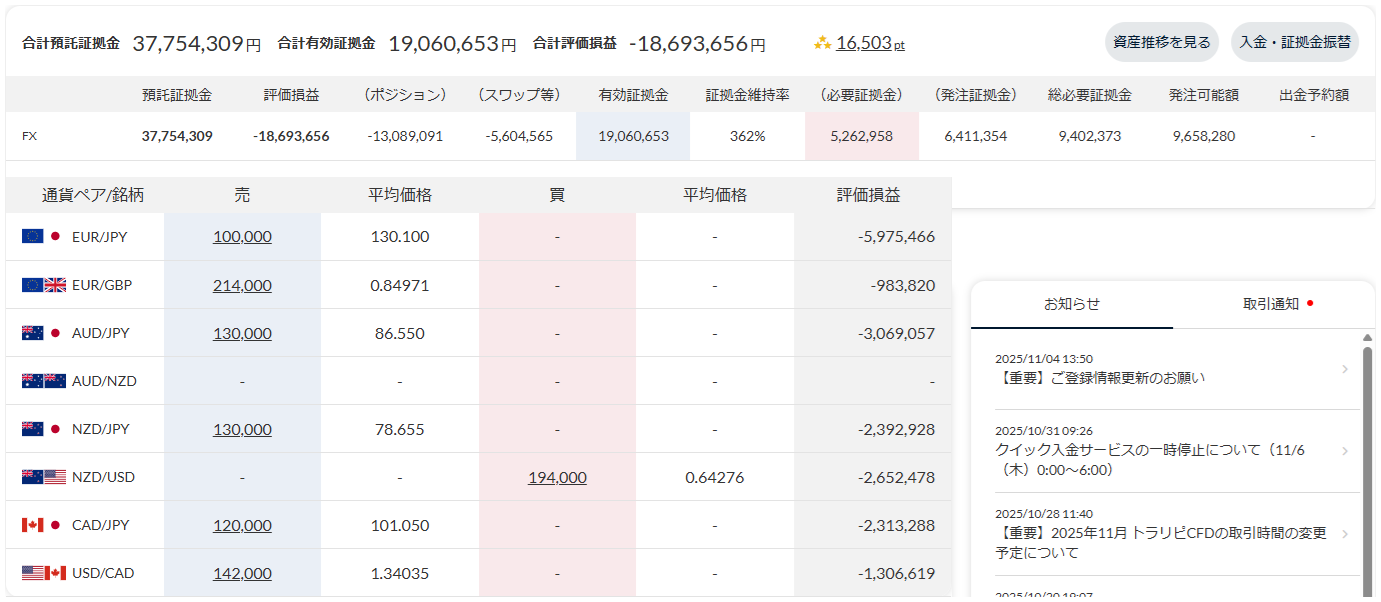
Task: Click order margin value 6,411,354
Action: click(976, 136)
